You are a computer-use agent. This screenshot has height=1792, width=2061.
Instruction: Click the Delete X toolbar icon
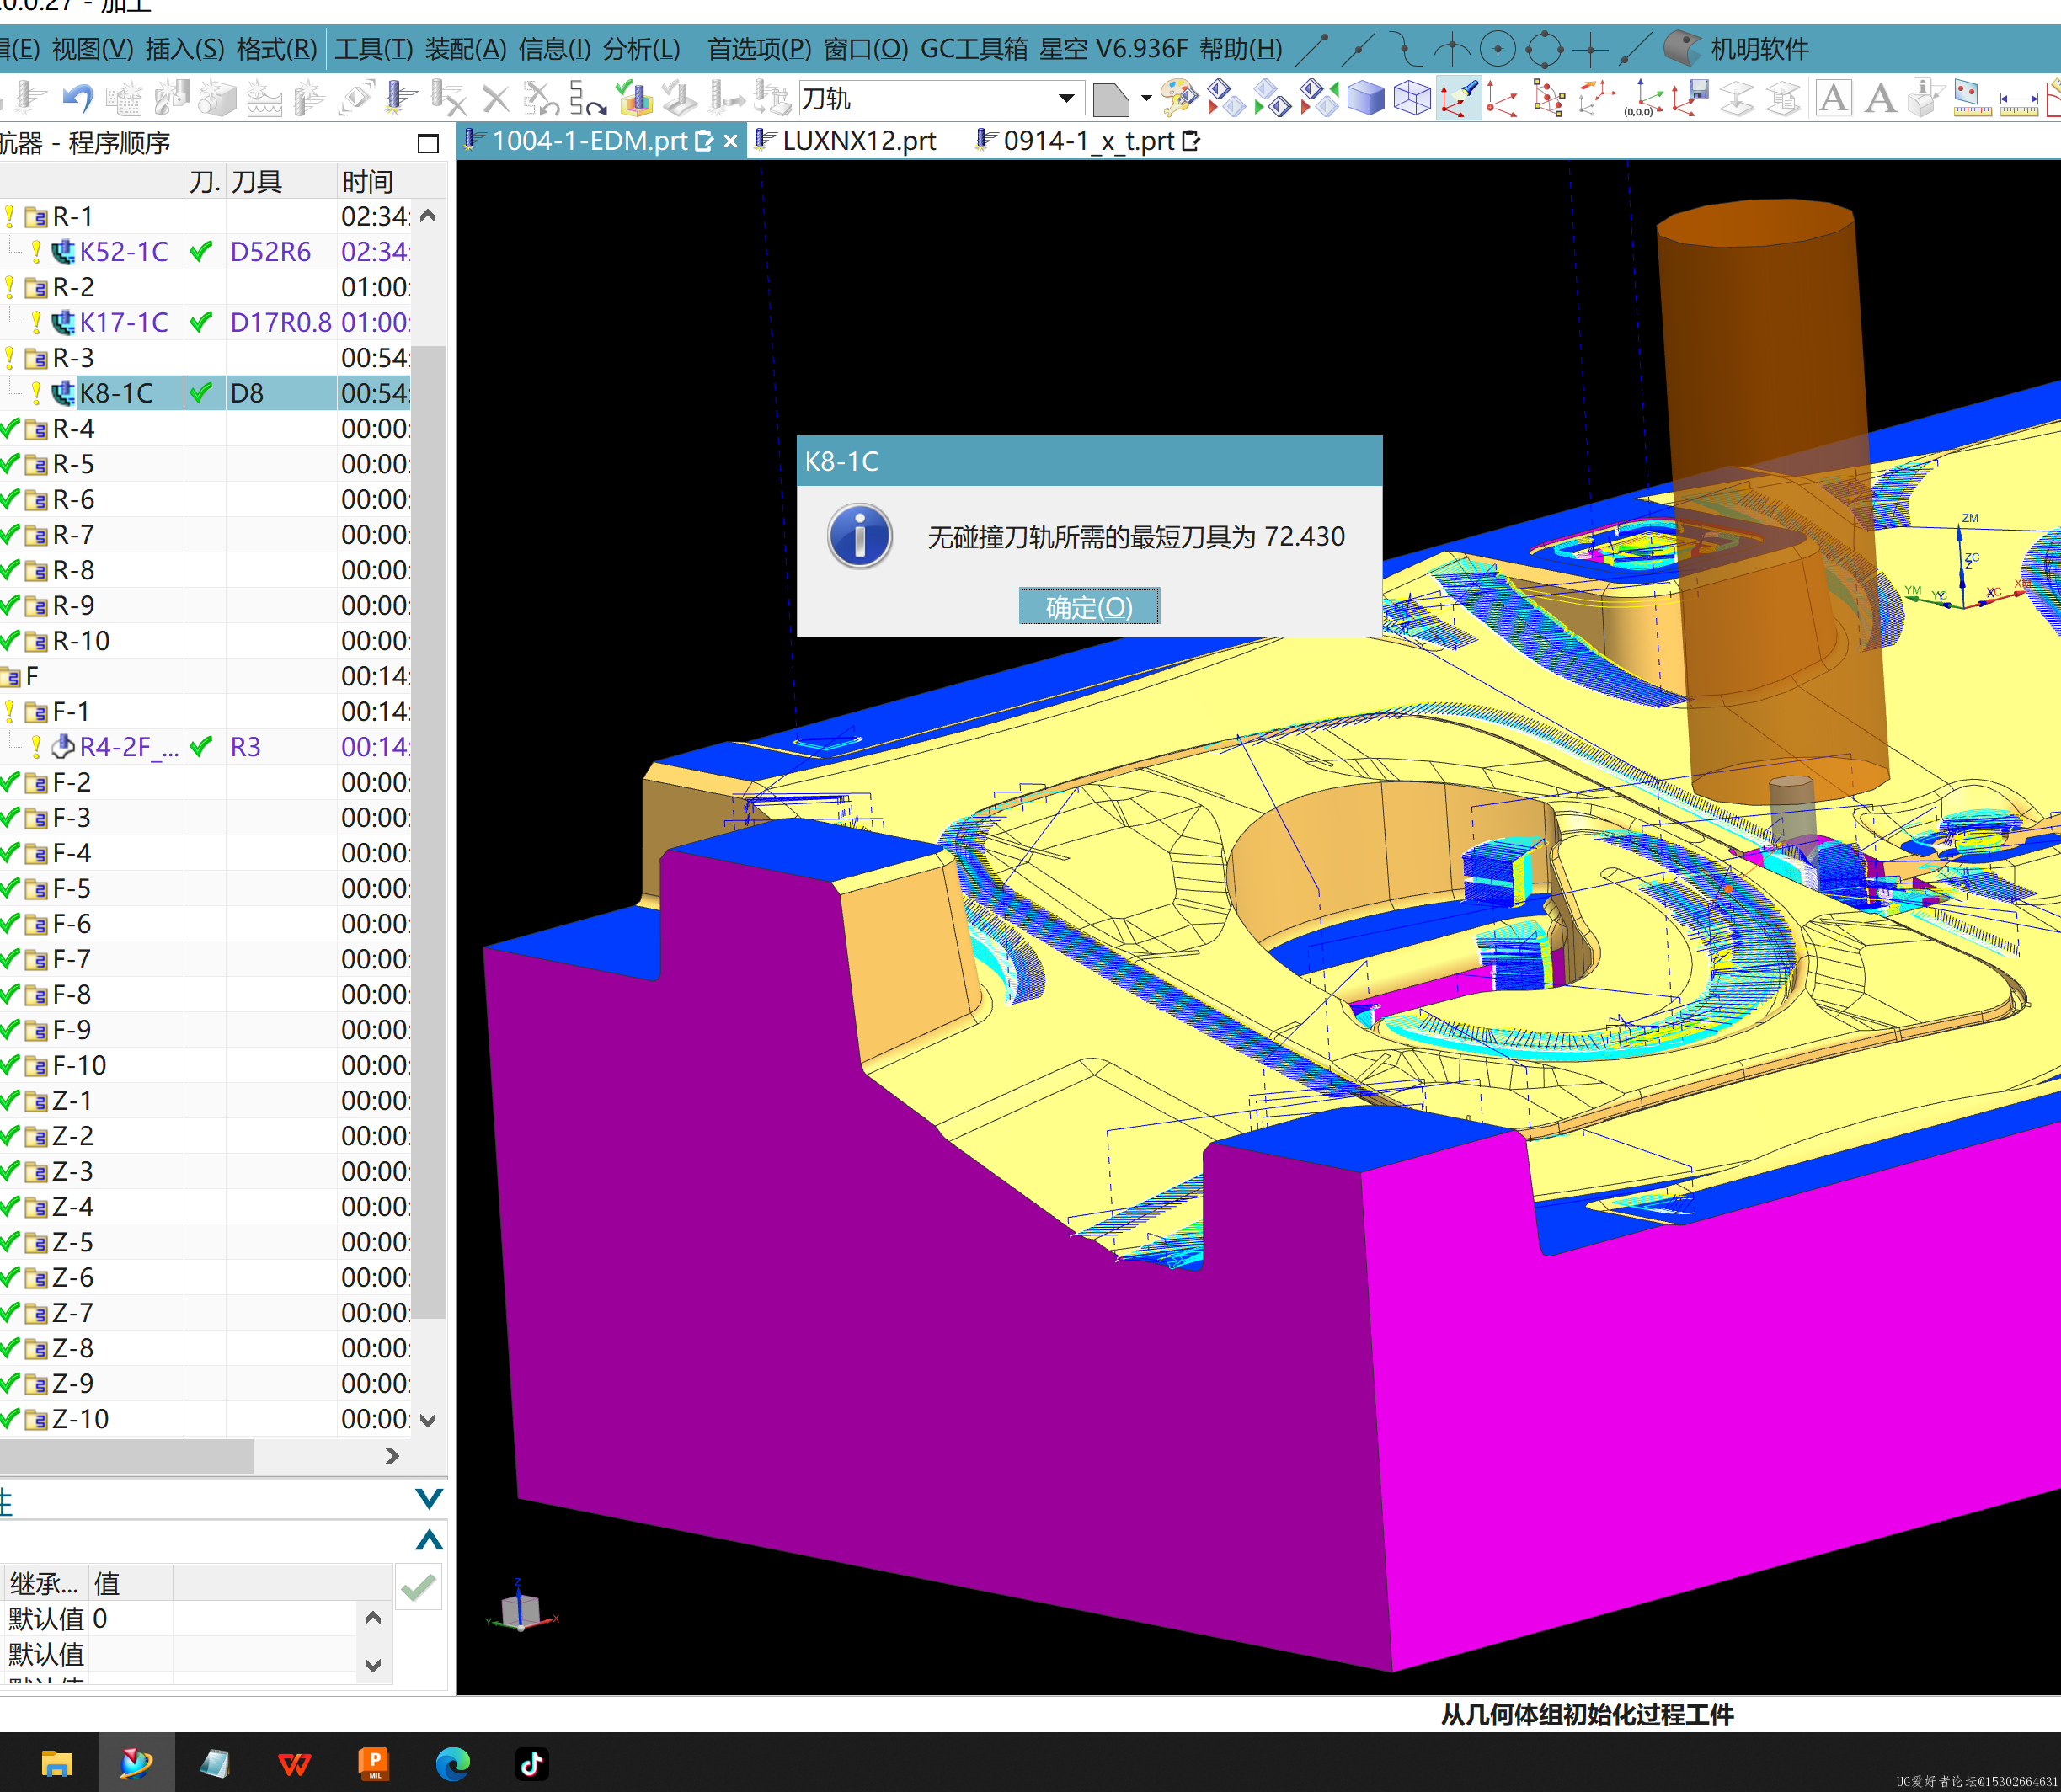tap(495, 98)
